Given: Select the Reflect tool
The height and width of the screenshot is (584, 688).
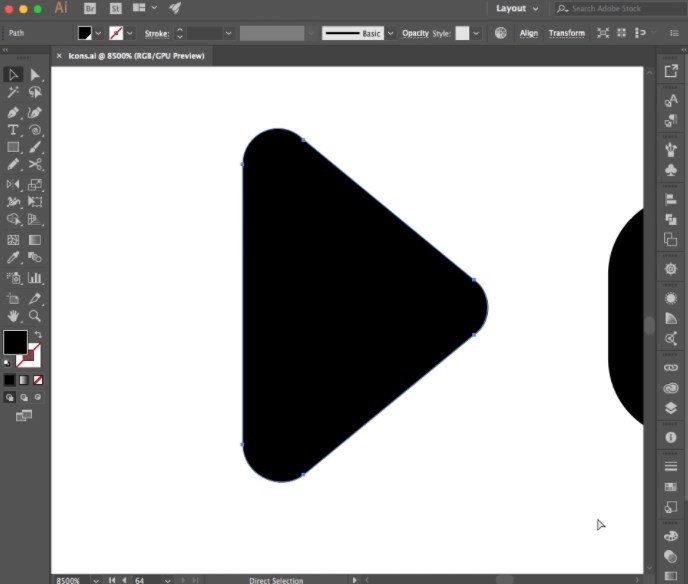Looking at the screenshot, I should [13, 184].
